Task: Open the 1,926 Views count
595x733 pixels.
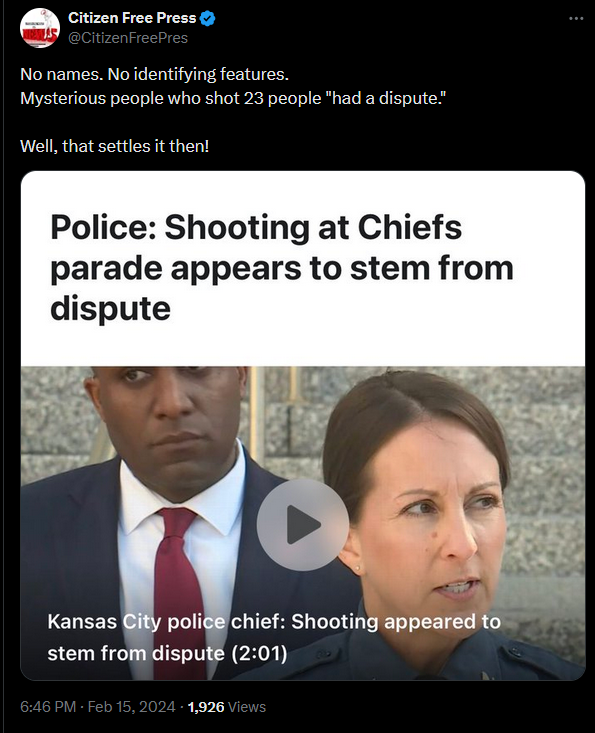Action: [x=227, y=707]
